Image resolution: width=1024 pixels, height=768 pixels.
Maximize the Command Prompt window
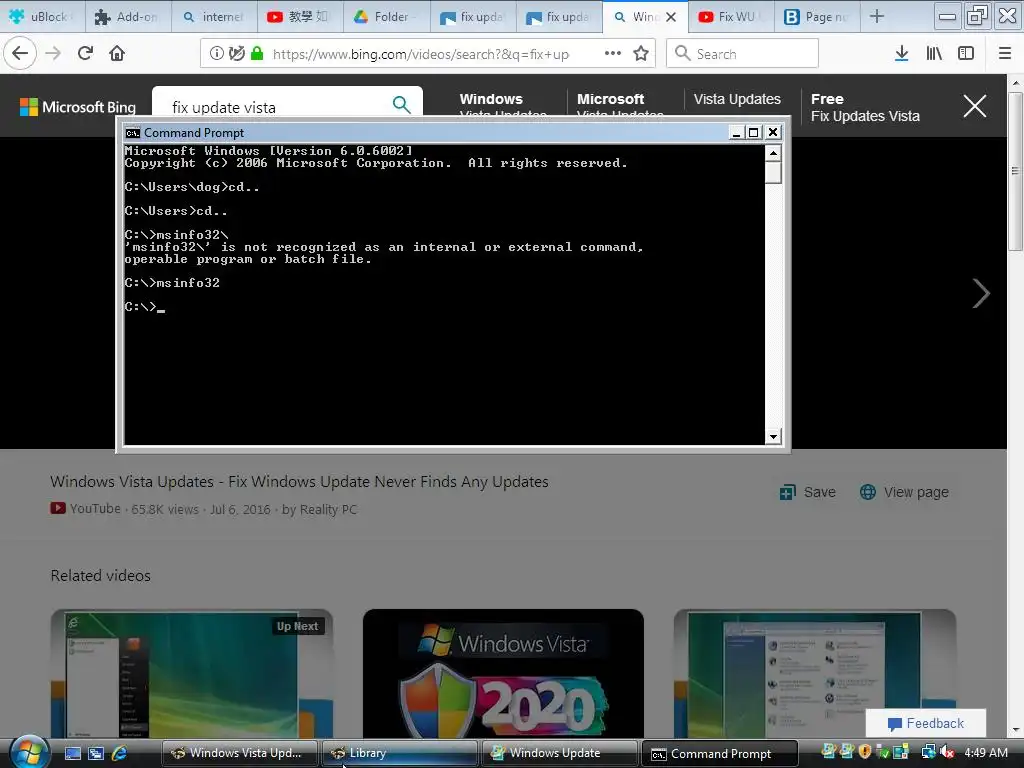(x=754, y=133)
